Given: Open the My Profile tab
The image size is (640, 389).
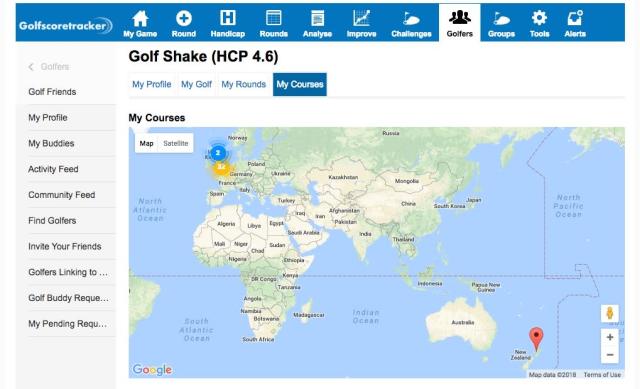Looking at the screenshot, I should click(x=151, y=84).
